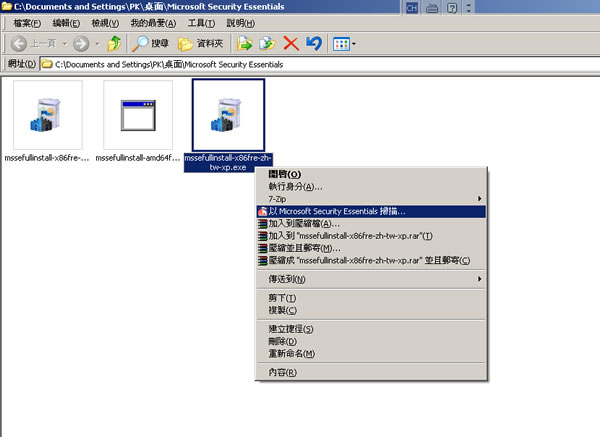Select the mssefullinstall-amd64f file thumbnail
The image size is (600, 437).
click(x=138, y=115)
